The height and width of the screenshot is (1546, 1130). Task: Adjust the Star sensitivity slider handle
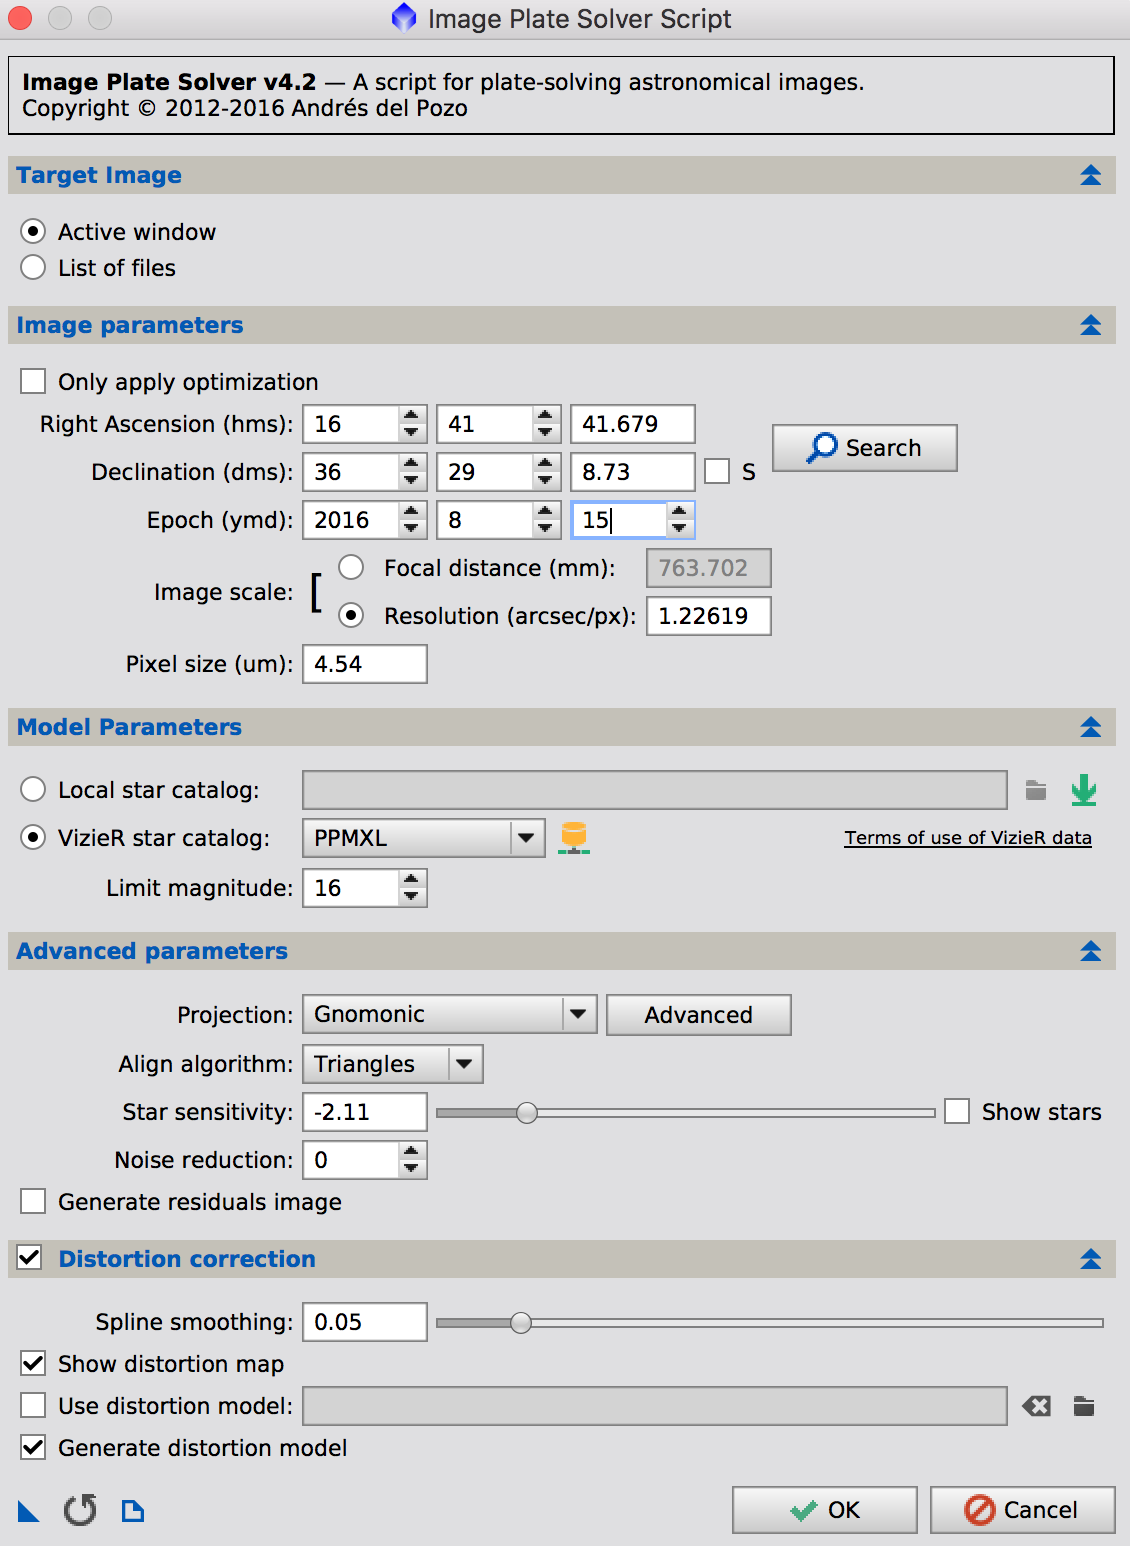pyautogui.click(x=527, y=1112)
